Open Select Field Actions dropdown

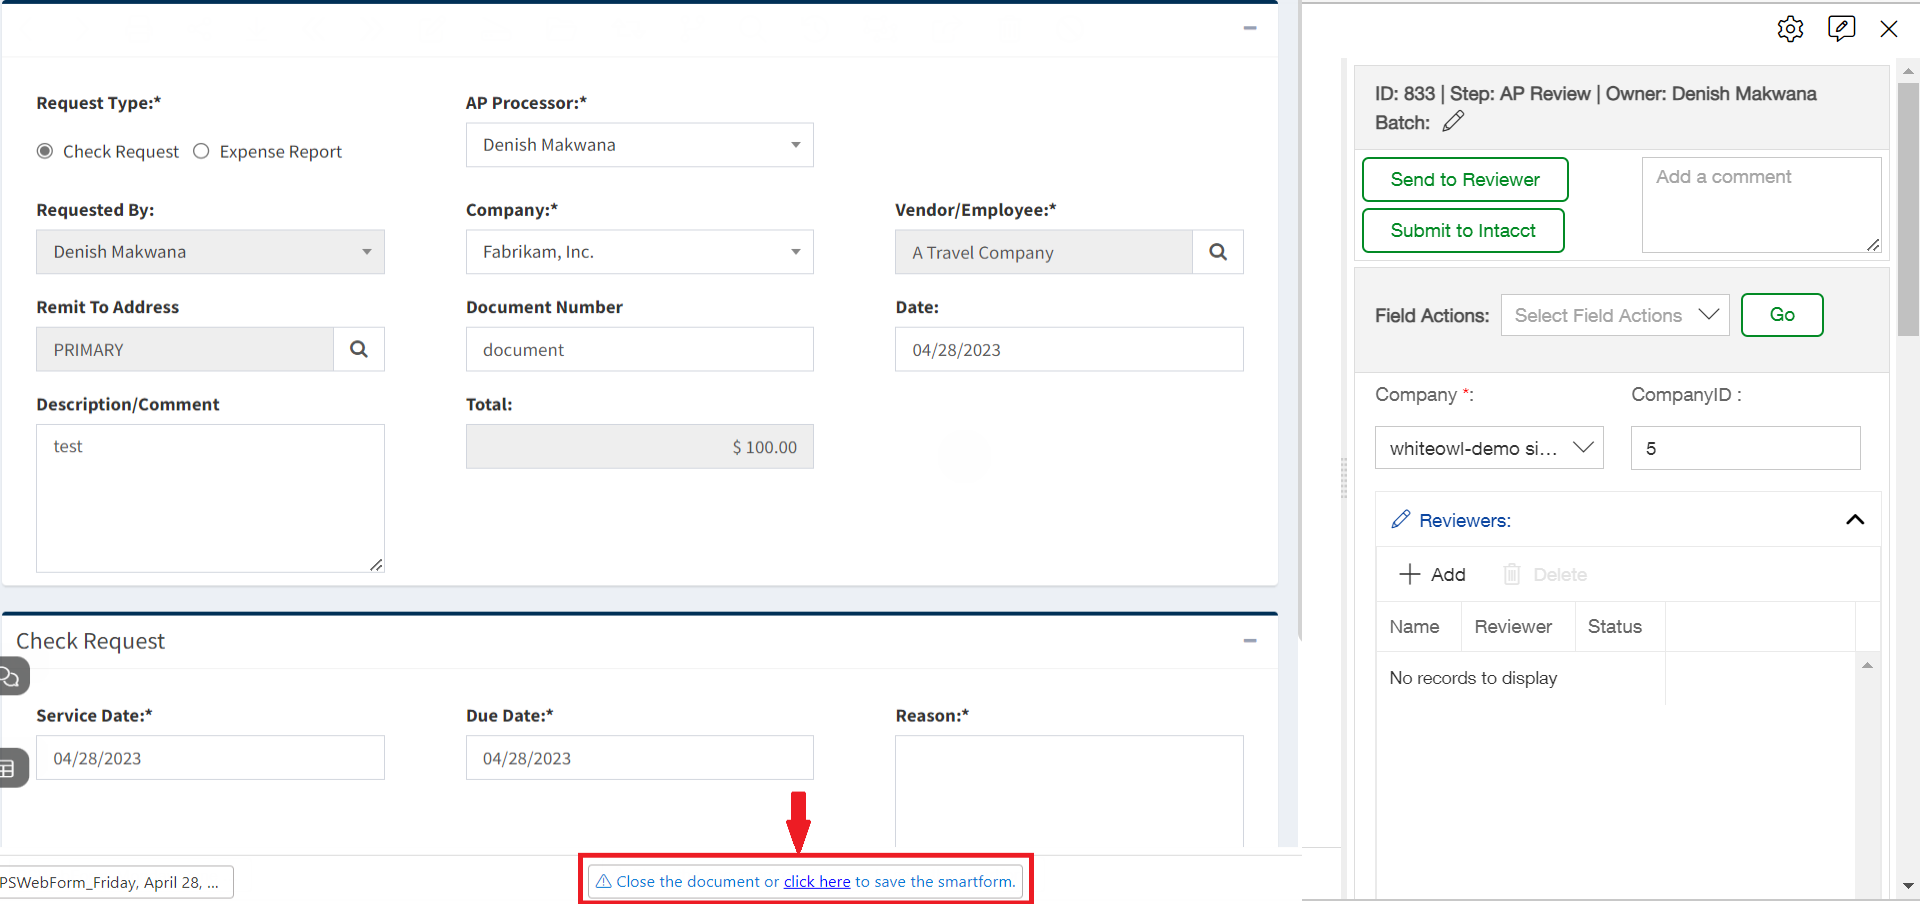click(x=1615, y=315)
